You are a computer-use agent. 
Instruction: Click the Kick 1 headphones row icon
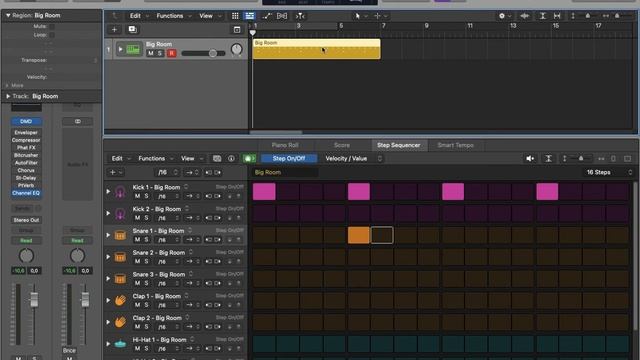120,191
